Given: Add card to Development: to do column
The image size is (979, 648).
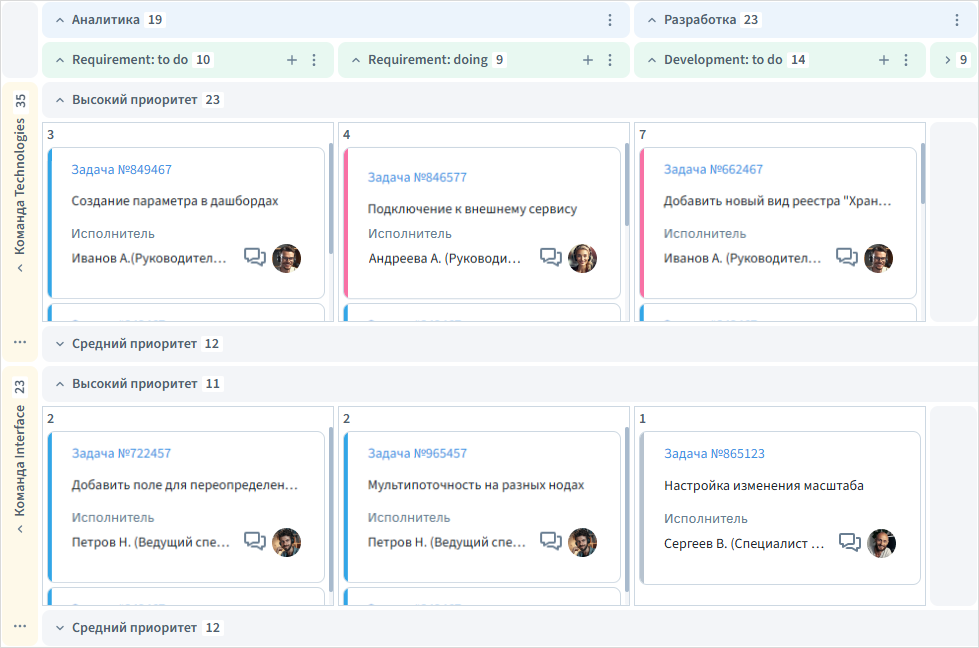Looking at the screenshot, I should coord(884,60).
